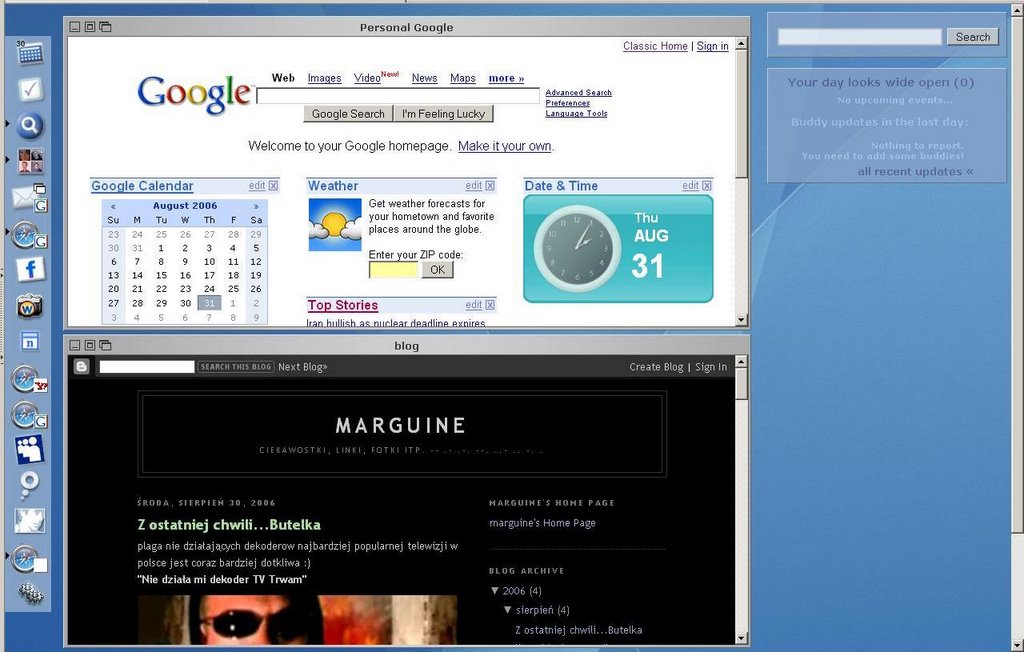1024x652 pixels.
Task: Open the Advanced Search link
Action: (x=579, y=93)
